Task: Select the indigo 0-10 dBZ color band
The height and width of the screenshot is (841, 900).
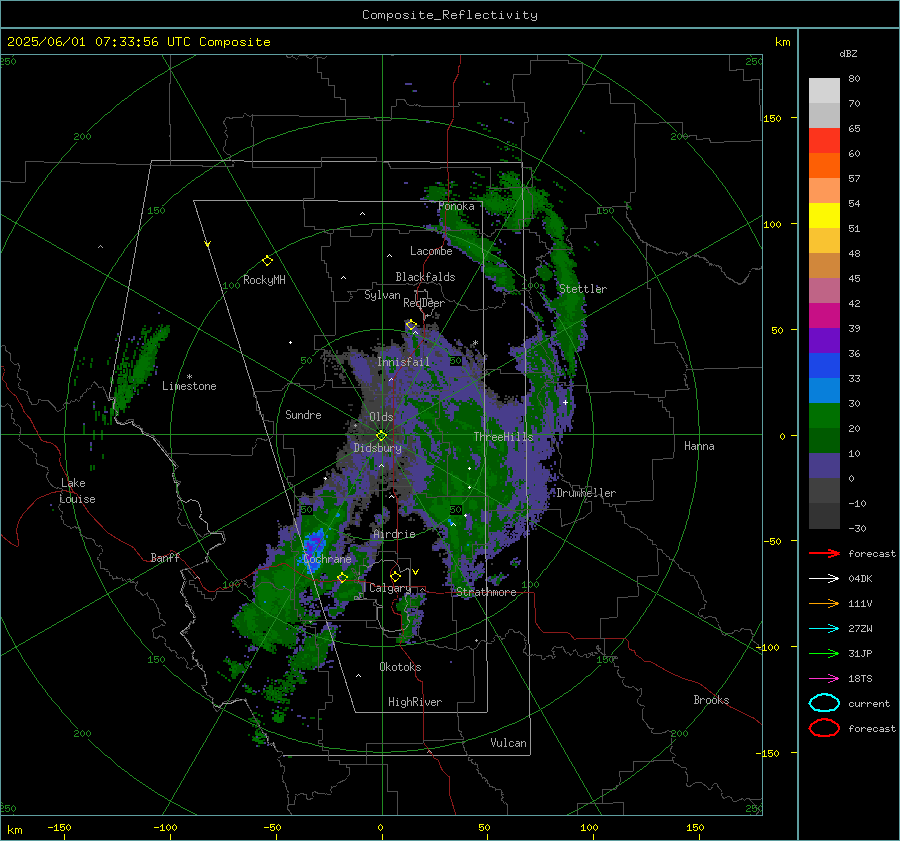Action: 824,466
